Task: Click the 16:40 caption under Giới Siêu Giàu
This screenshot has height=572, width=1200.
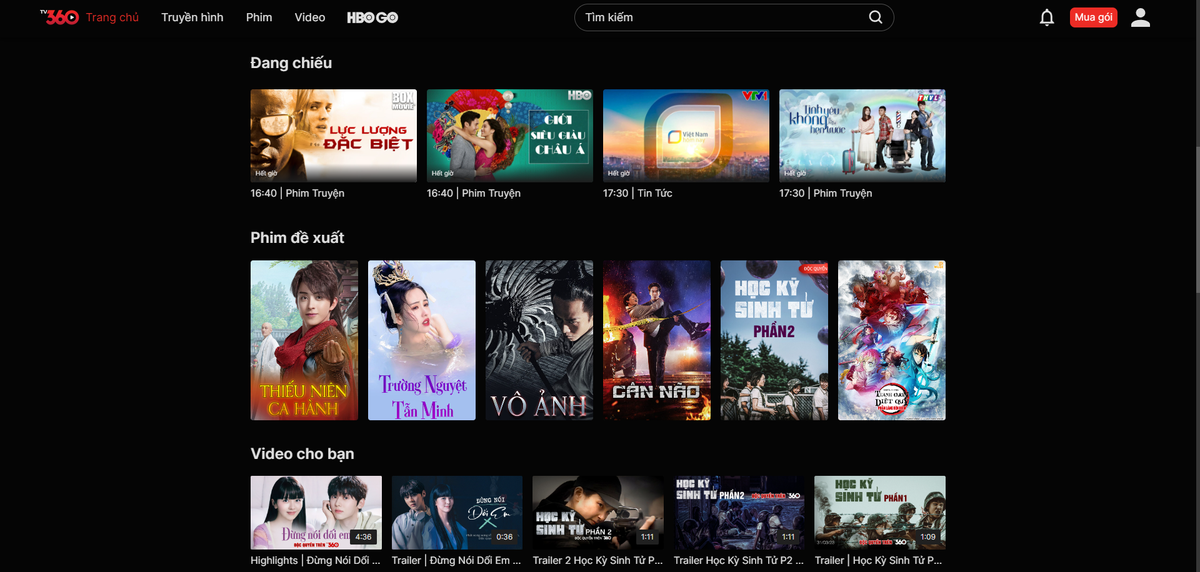Action: 474,193
